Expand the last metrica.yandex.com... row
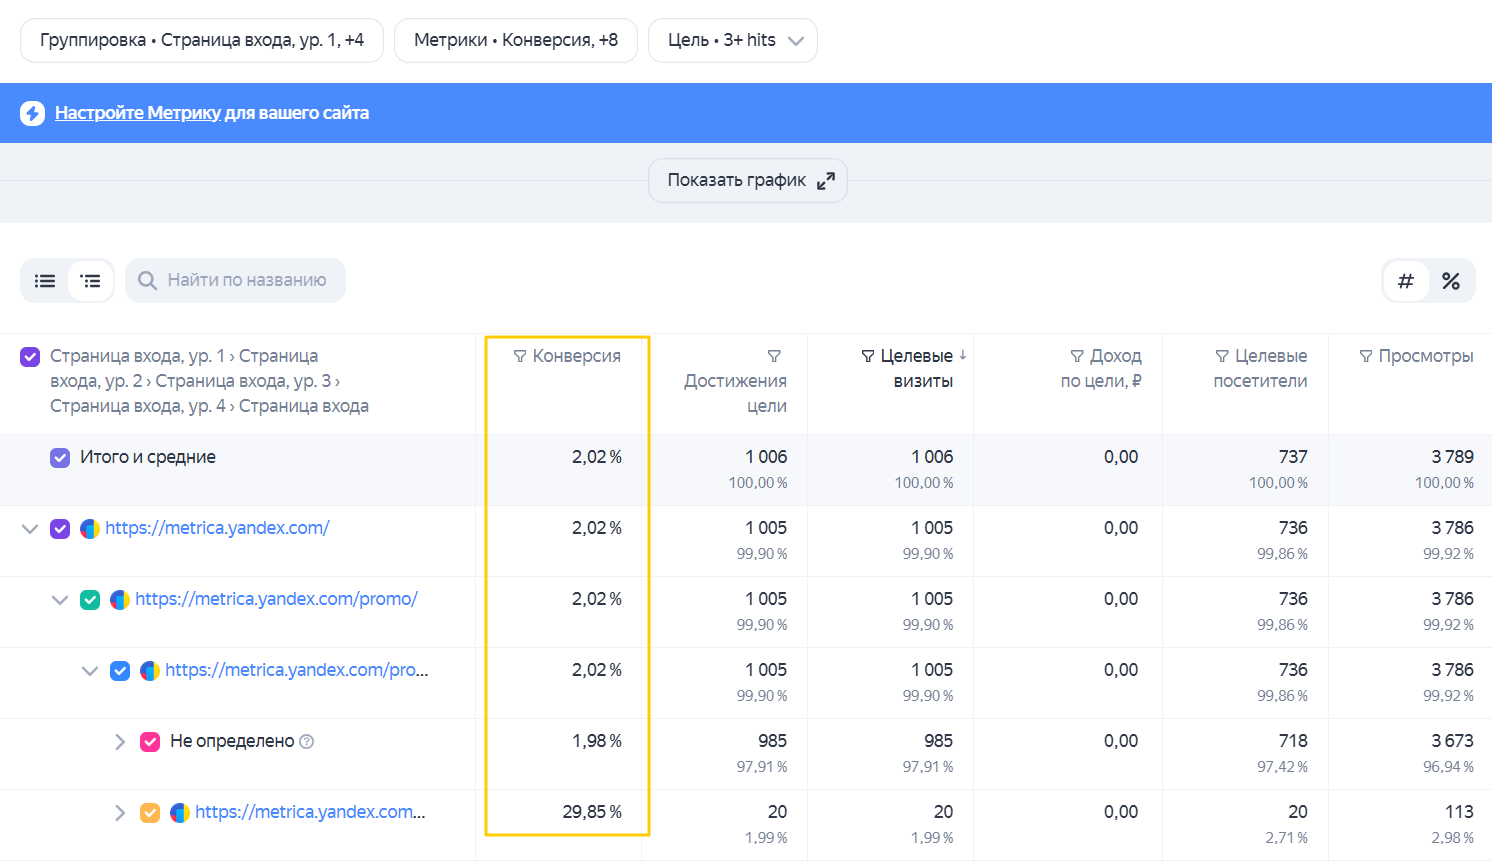 (120, 813)
